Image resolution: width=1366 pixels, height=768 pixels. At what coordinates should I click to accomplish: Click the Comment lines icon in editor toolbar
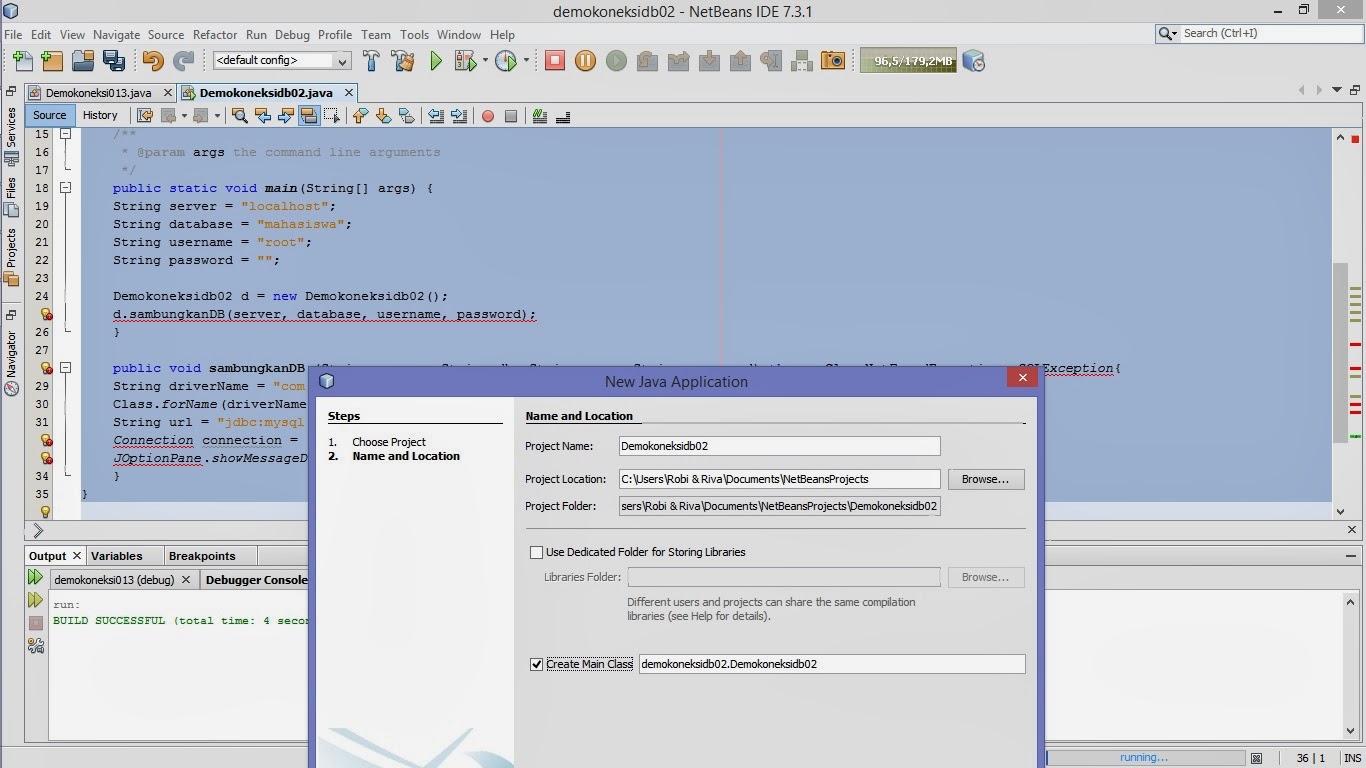(x=540, y=116)
